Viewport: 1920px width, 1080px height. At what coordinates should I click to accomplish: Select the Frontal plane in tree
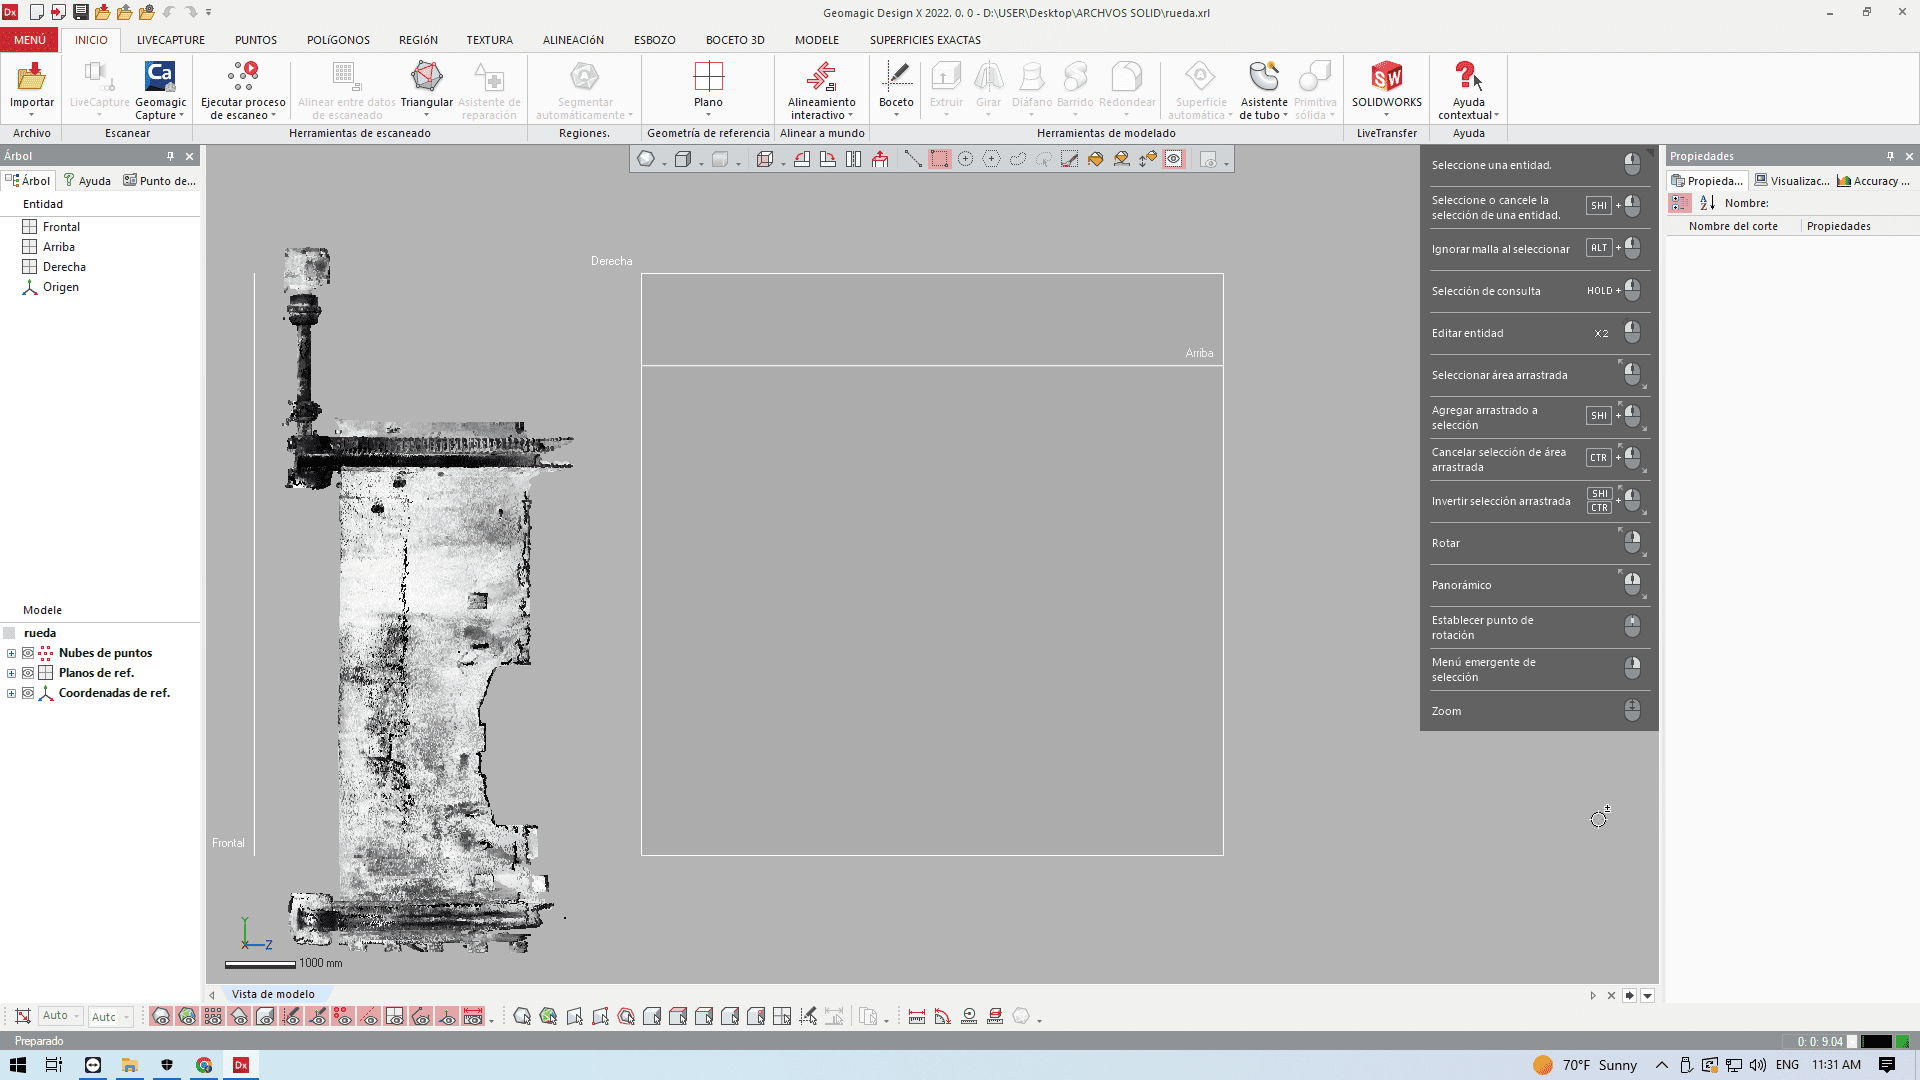61,227
